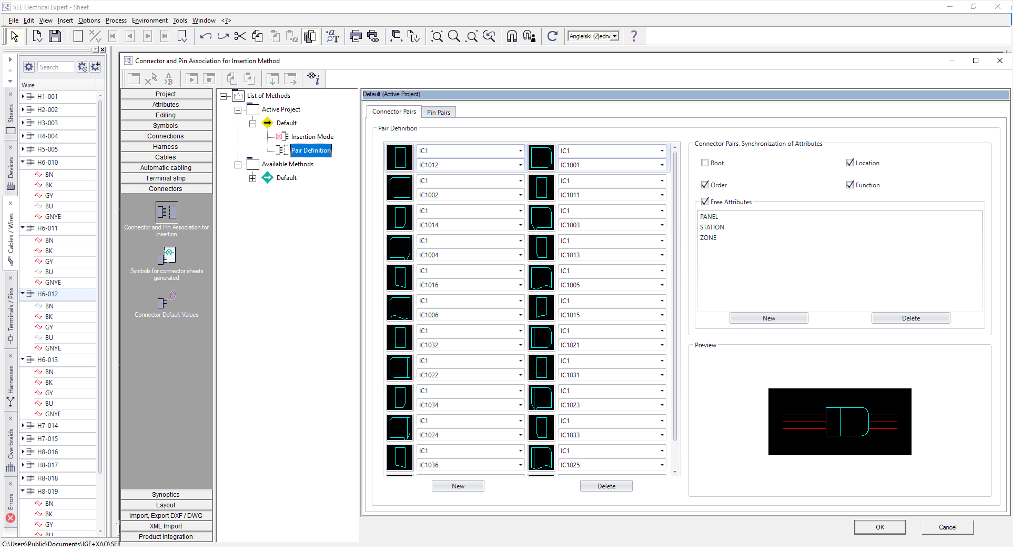This screenshot has width=1013, height=548.
Task: Open the IC1001 connector dropdown
Action: point(662,165)
